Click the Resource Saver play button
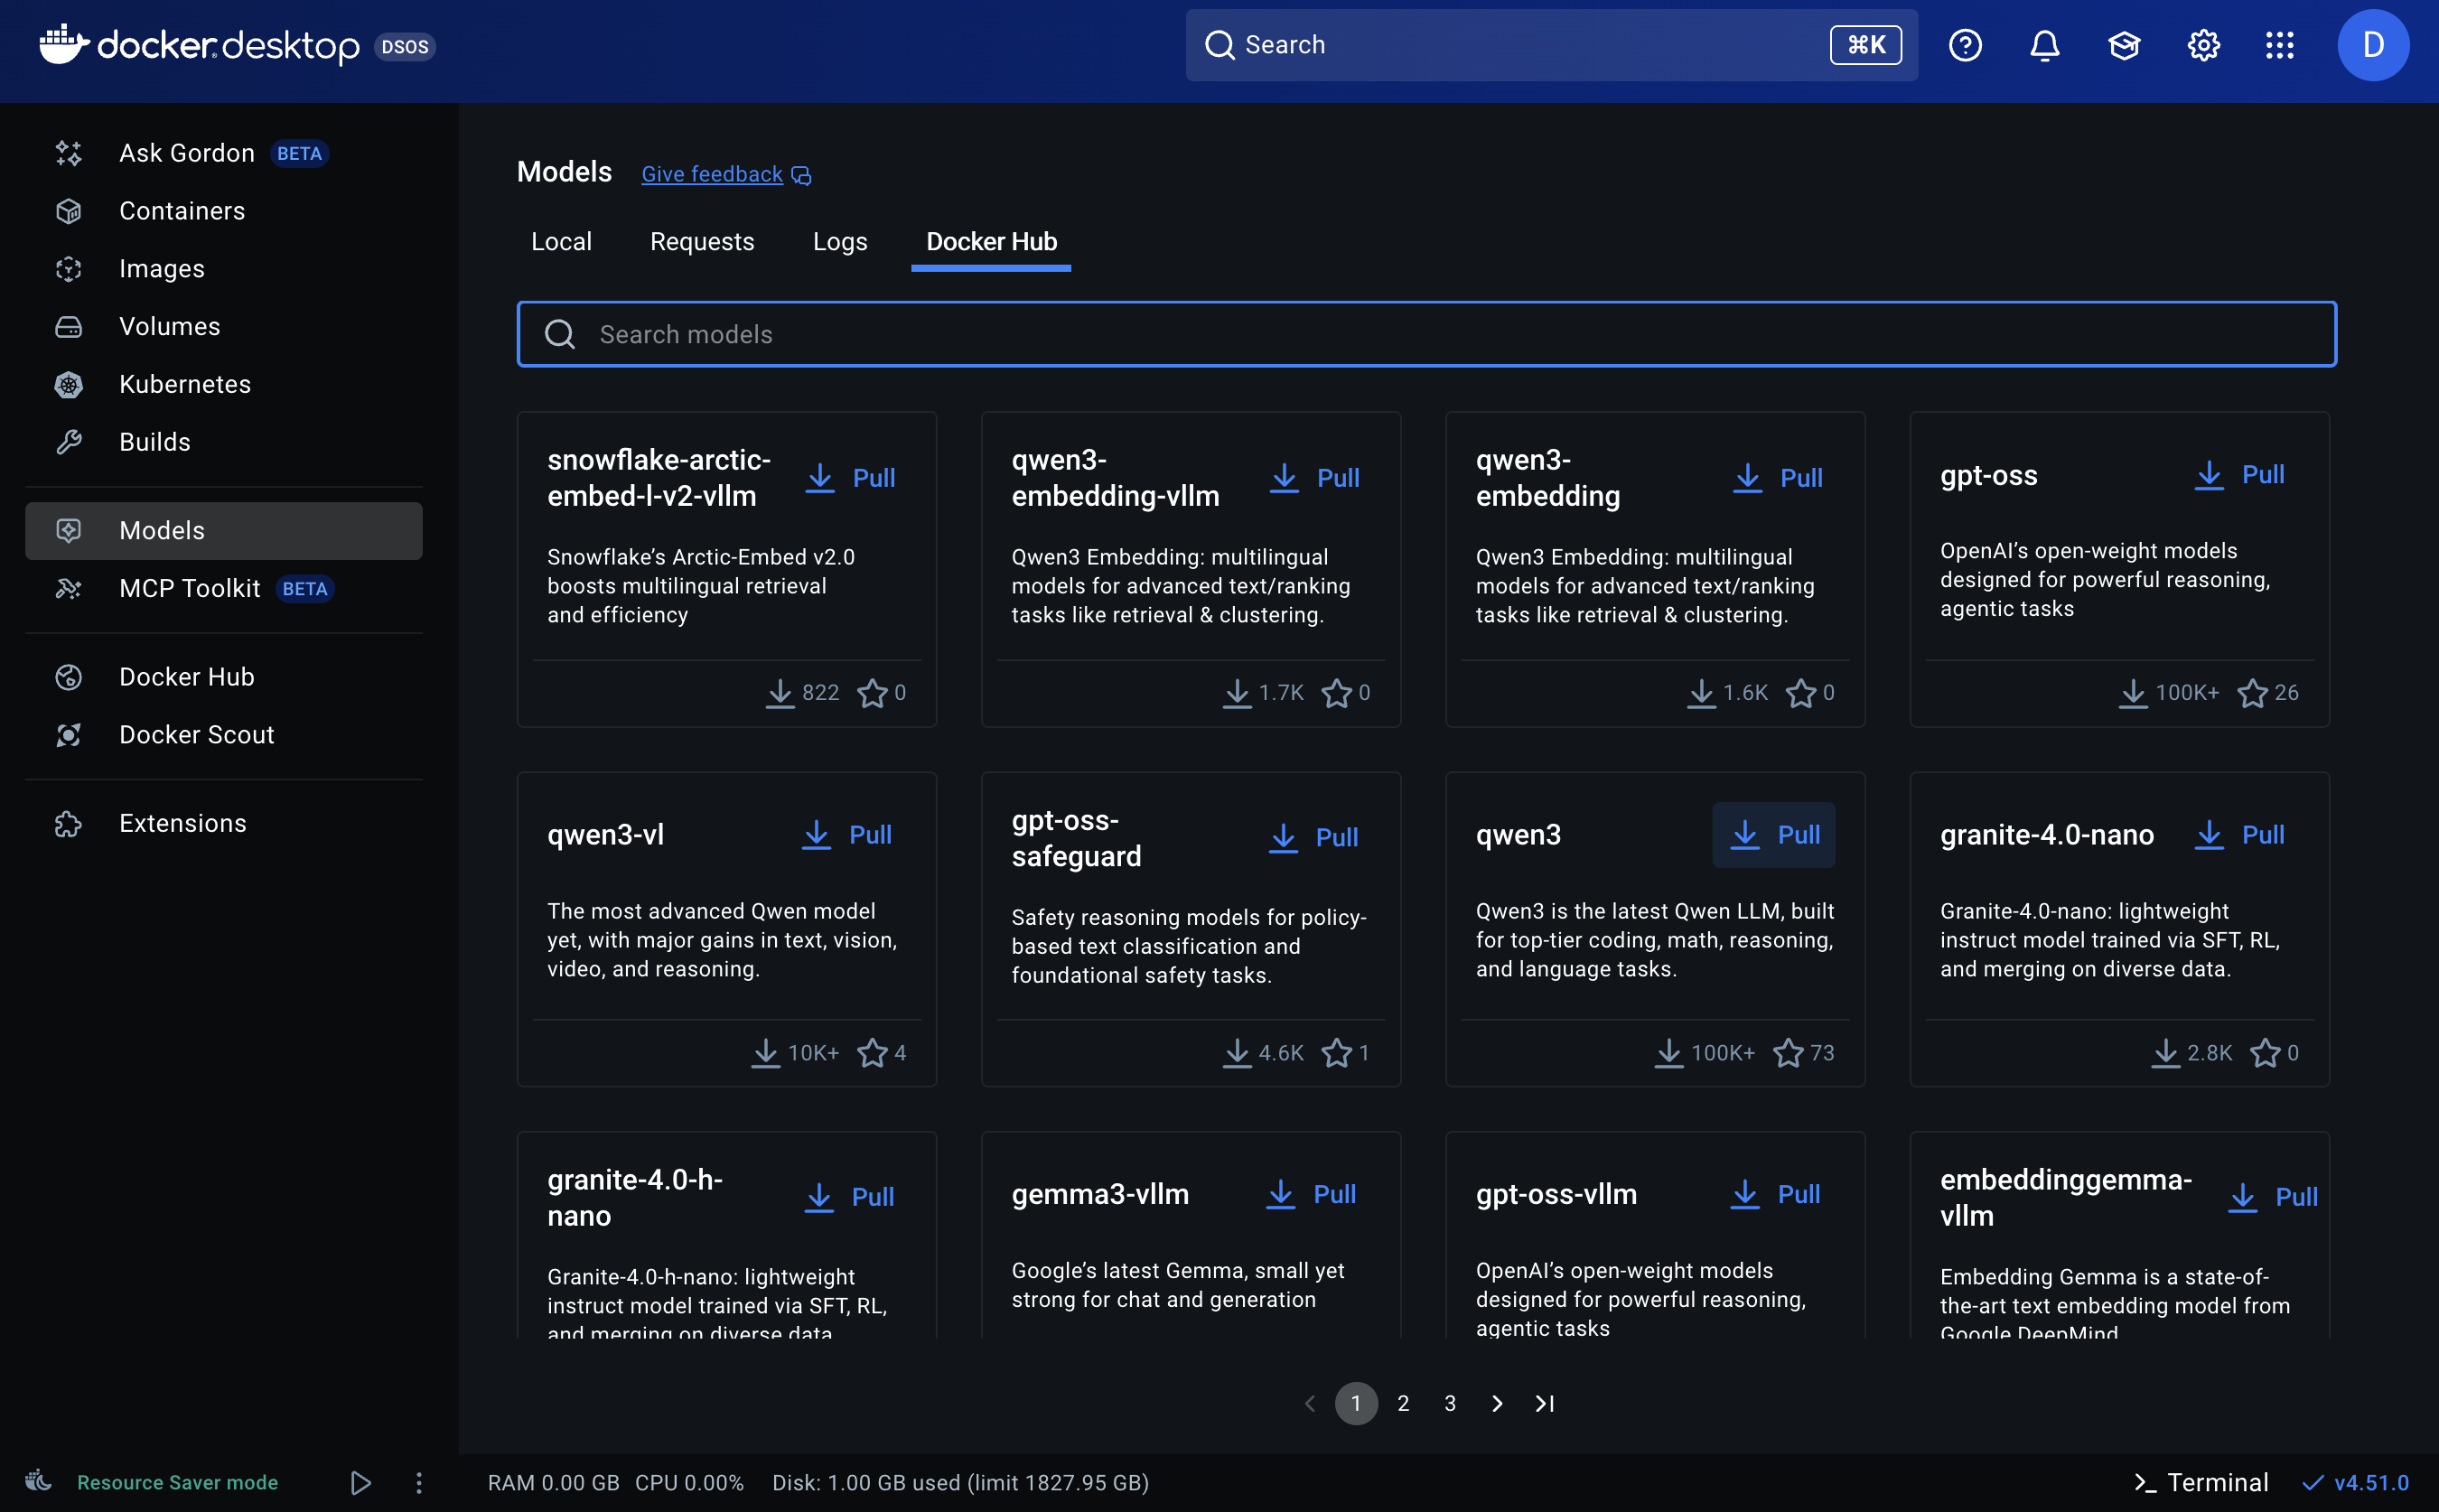Screen dimensions: 2439x1512 [x=360, y=1482]
